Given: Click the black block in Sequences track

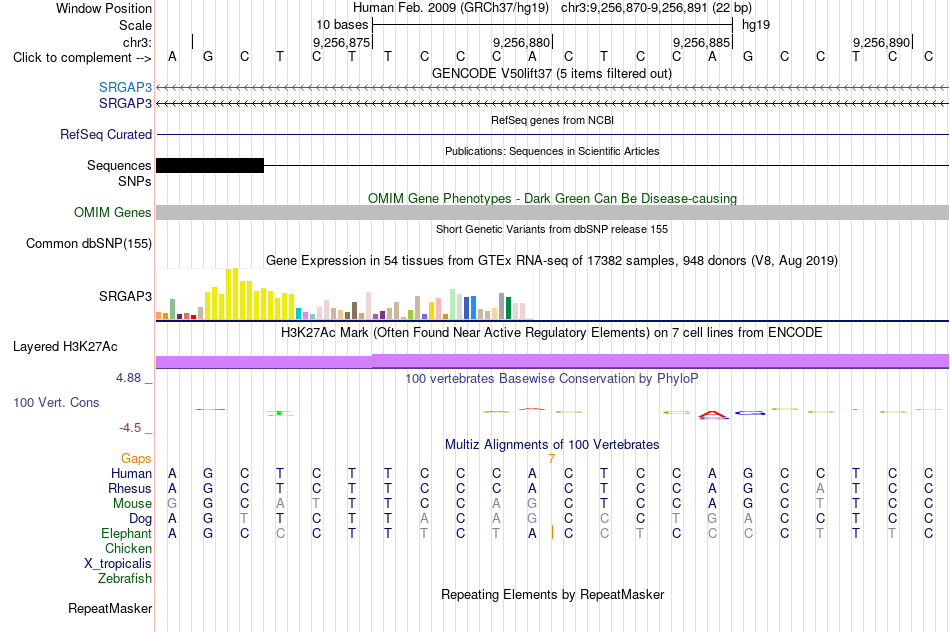Looking at the screenshot, I should (x=210, y=165).
